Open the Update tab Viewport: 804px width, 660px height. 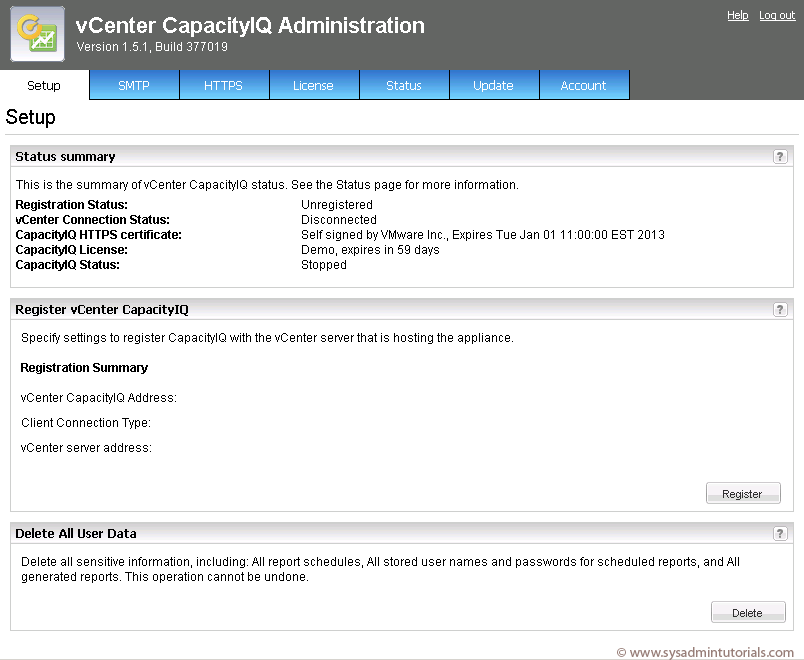(x=494, y=85)
